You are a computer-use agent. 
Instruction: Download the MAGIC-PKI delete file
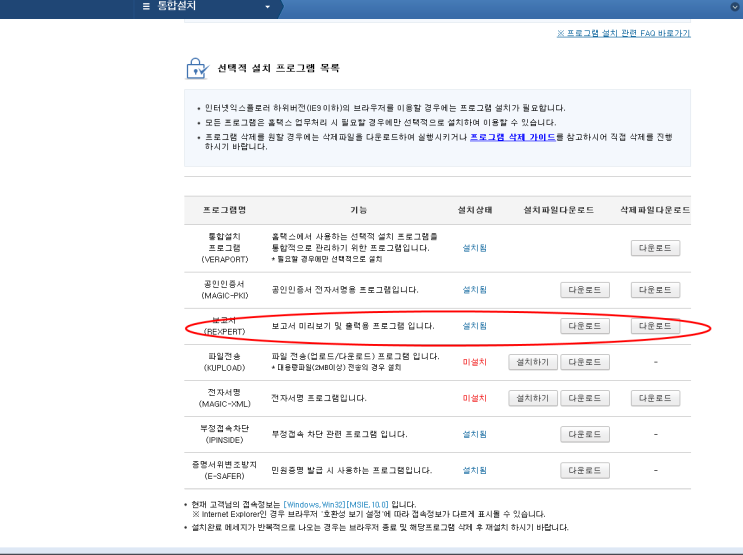[x=655, y=290]
